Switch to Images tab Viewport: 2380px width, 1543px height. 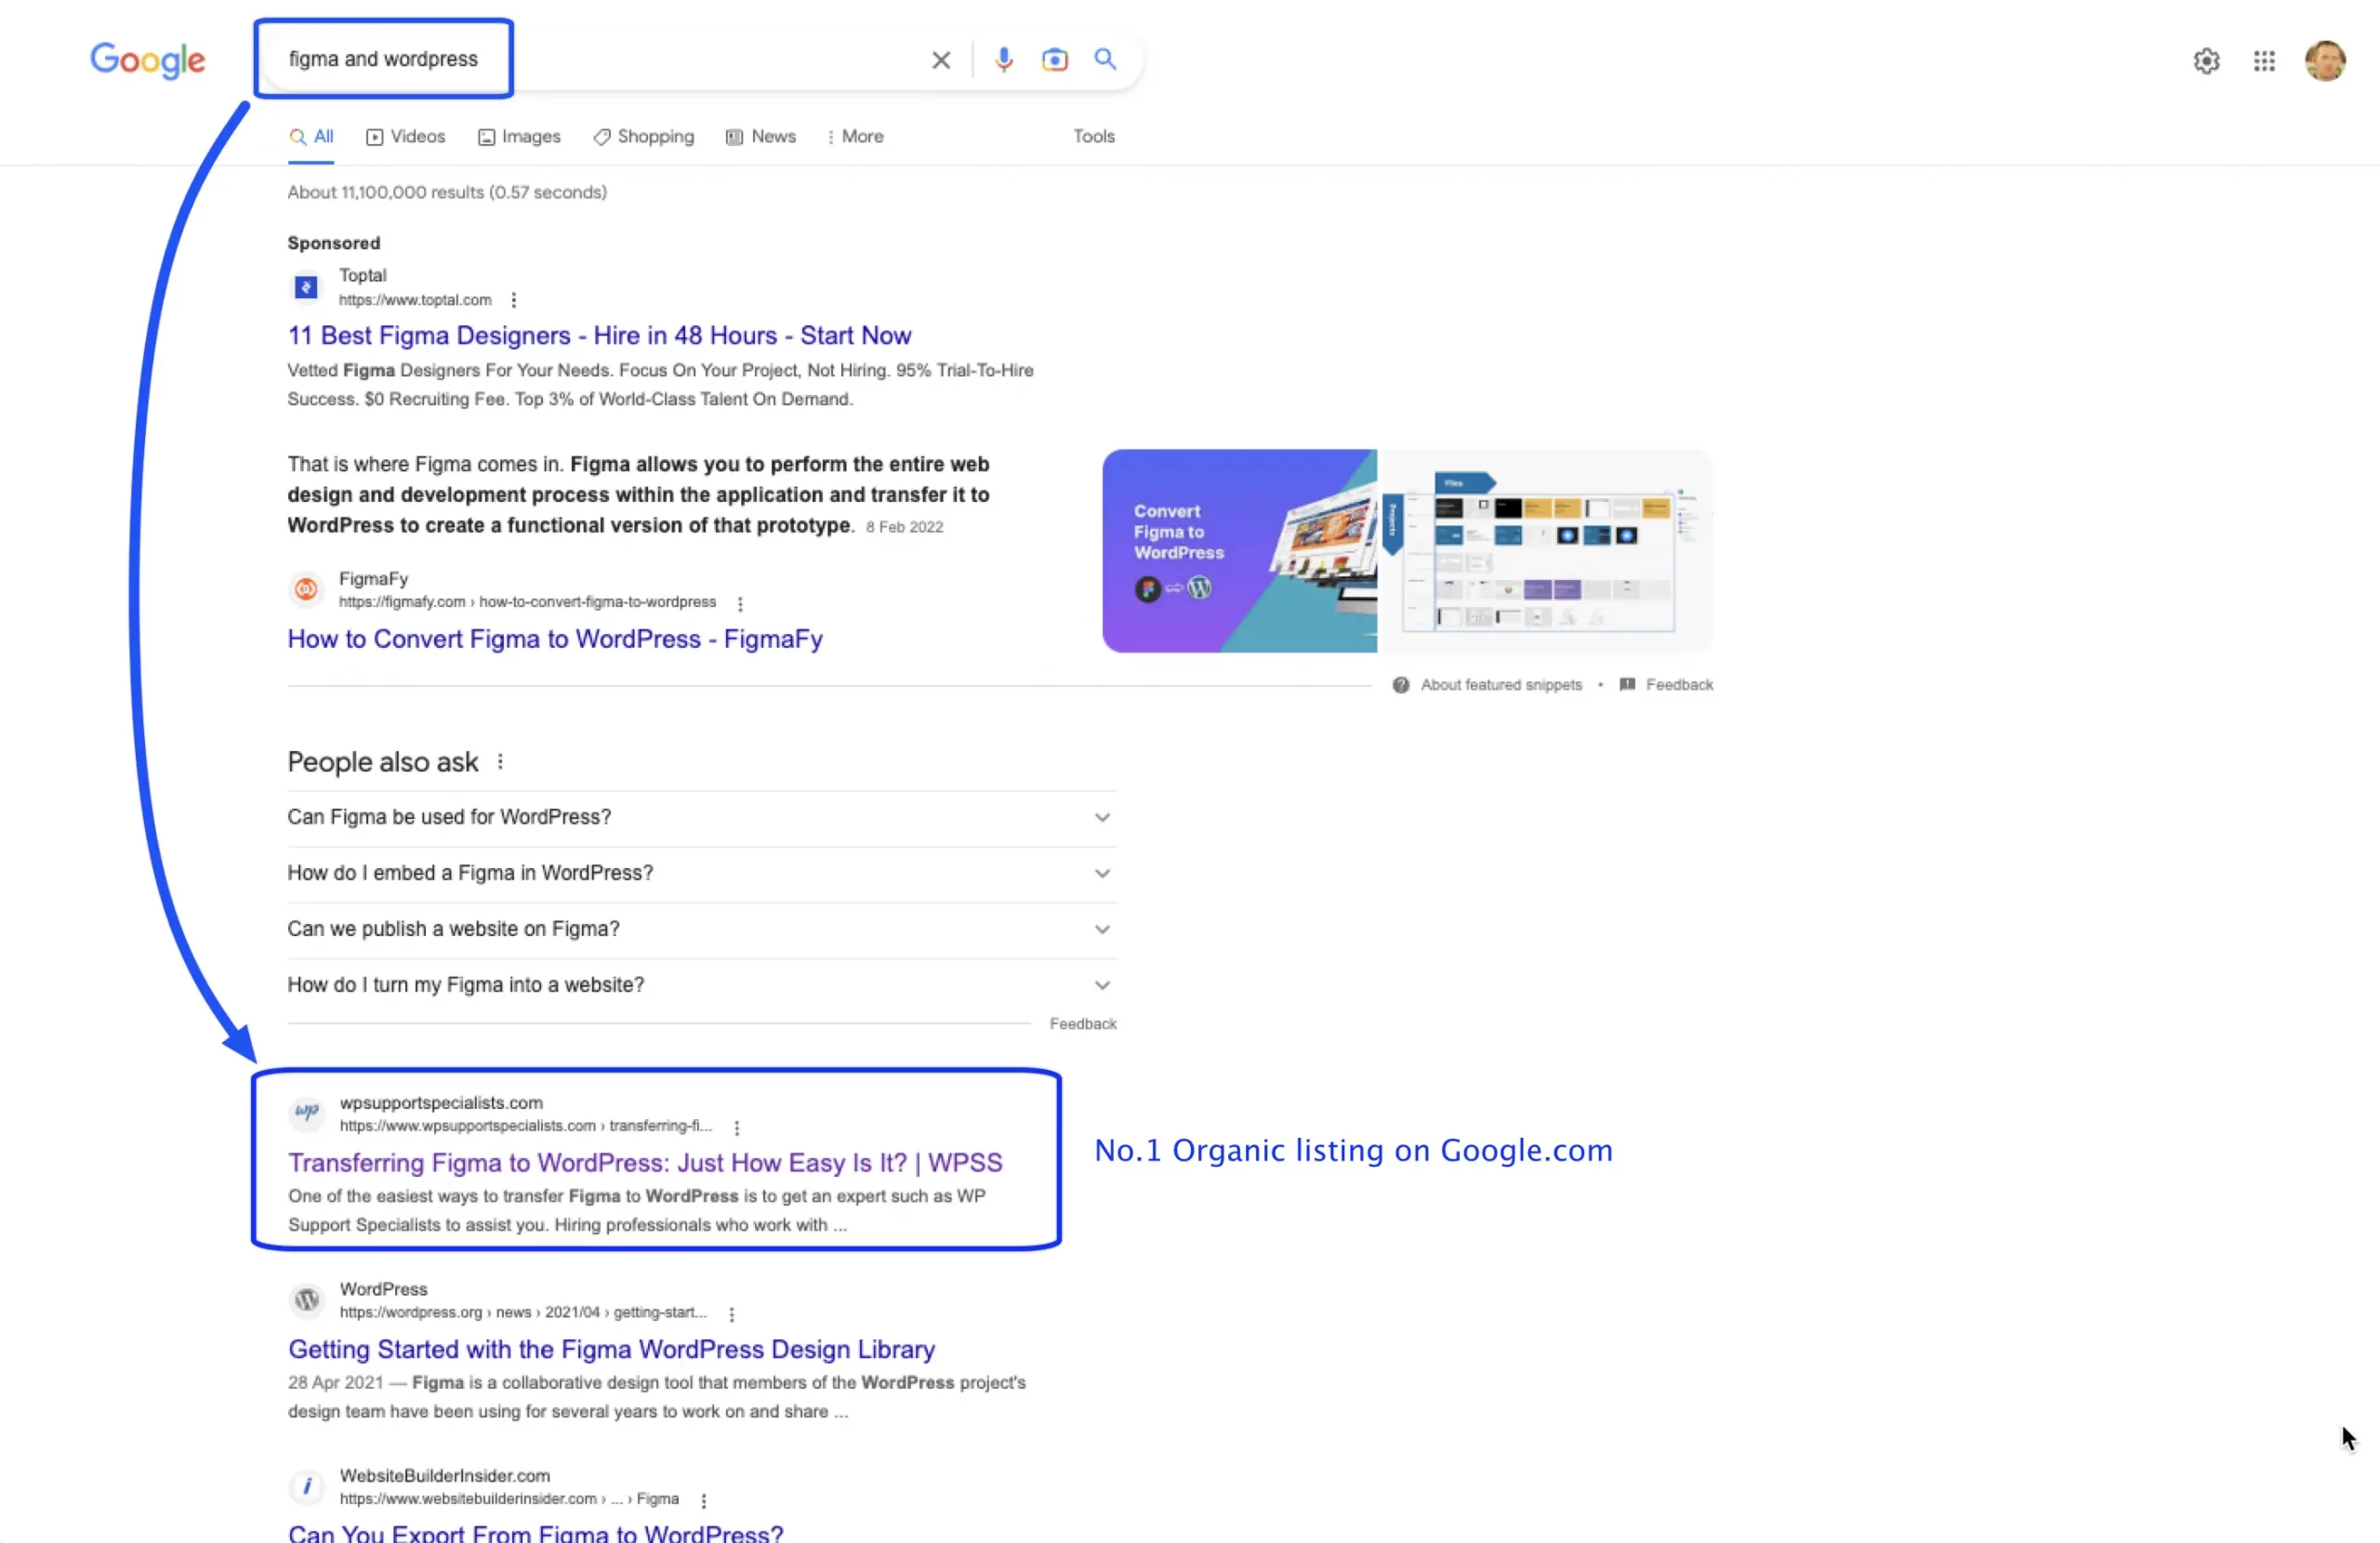click(519, 137)
